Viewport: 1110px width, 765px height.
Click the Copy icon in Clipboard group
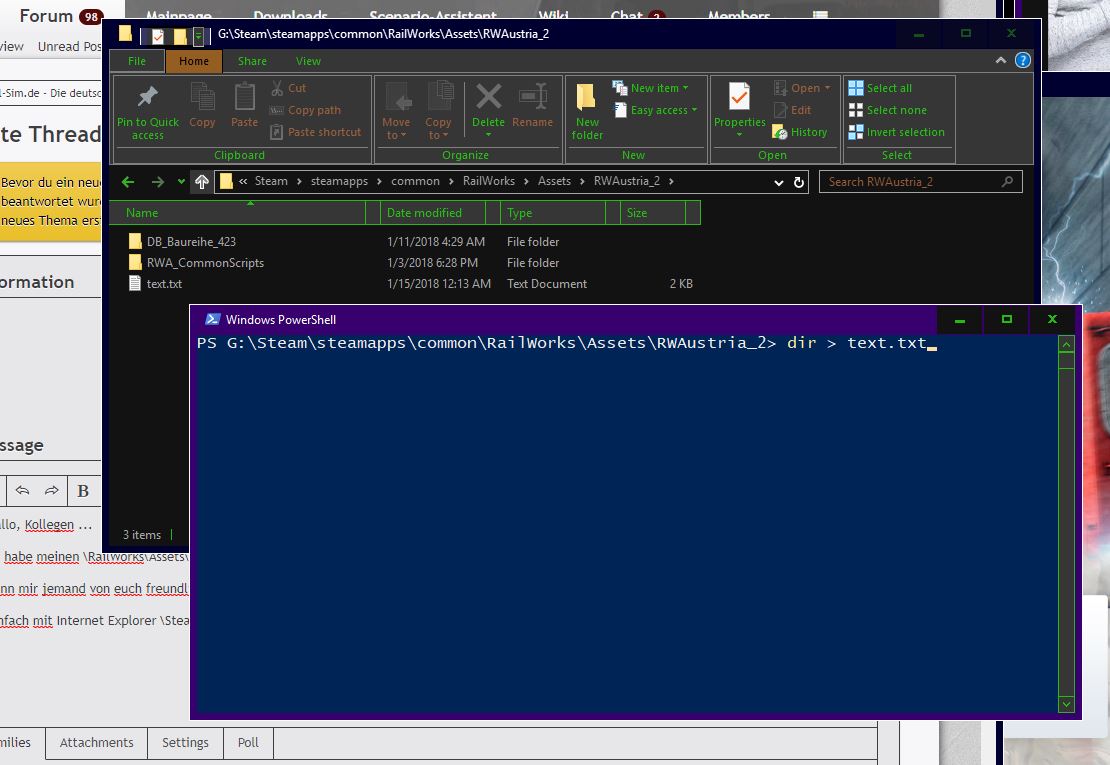pos(202,97)
